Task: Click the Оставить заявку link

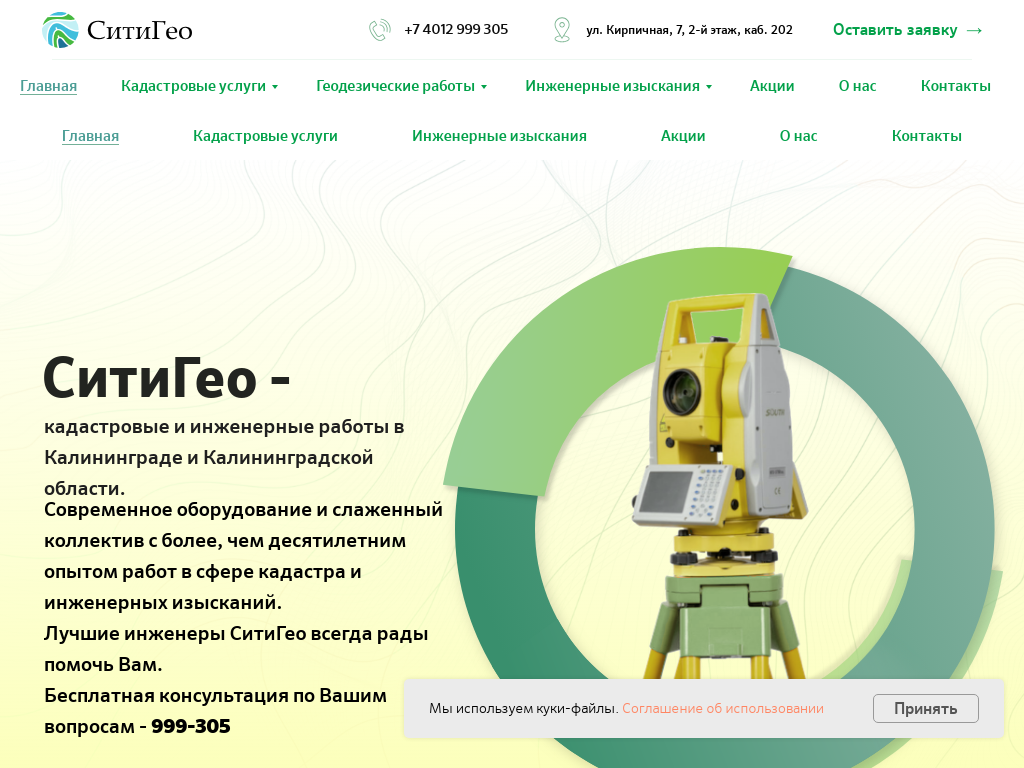Action: pos(895,30)
